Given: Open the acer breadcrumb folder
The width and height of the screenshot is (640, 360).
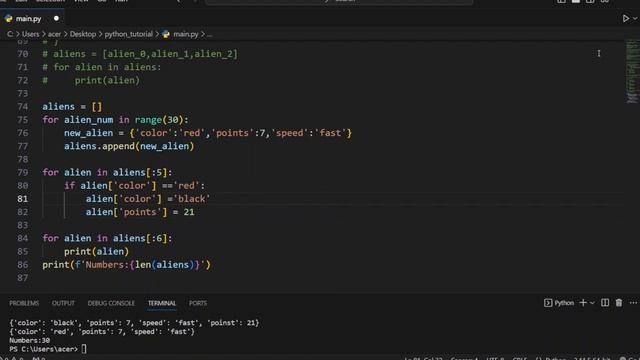Looking at the screenshot, I should (54, 34).
